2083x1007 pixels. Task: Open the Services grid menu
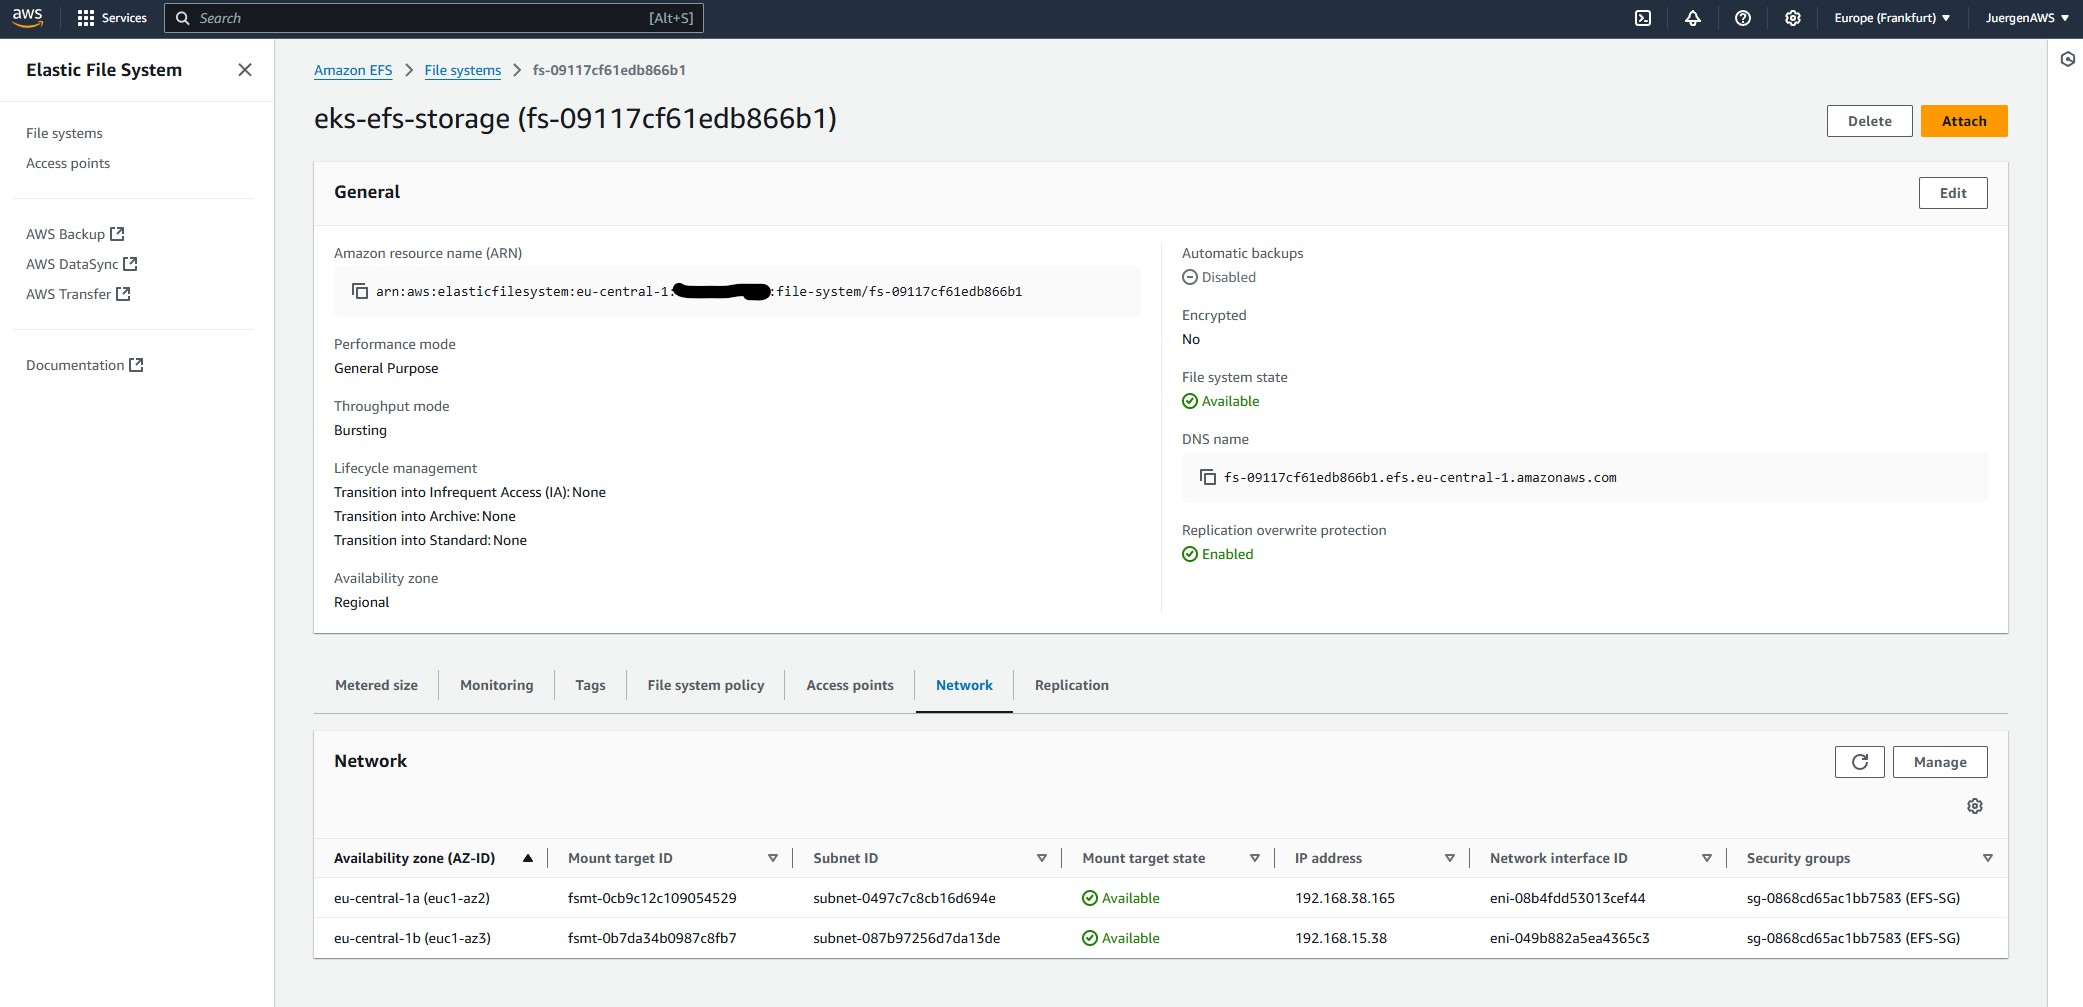pyautogui.click(x=112, y=17)
